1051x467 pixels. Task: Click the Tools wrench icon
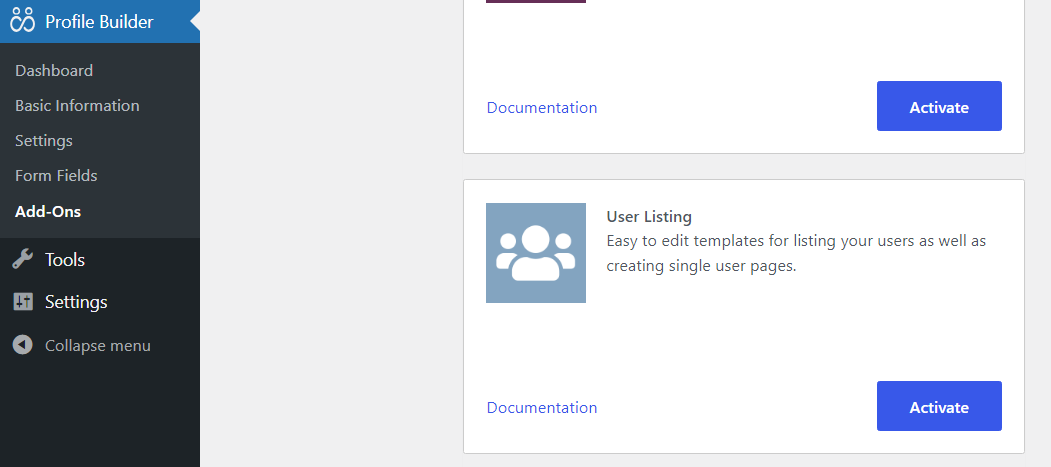(x=23, y=259)
